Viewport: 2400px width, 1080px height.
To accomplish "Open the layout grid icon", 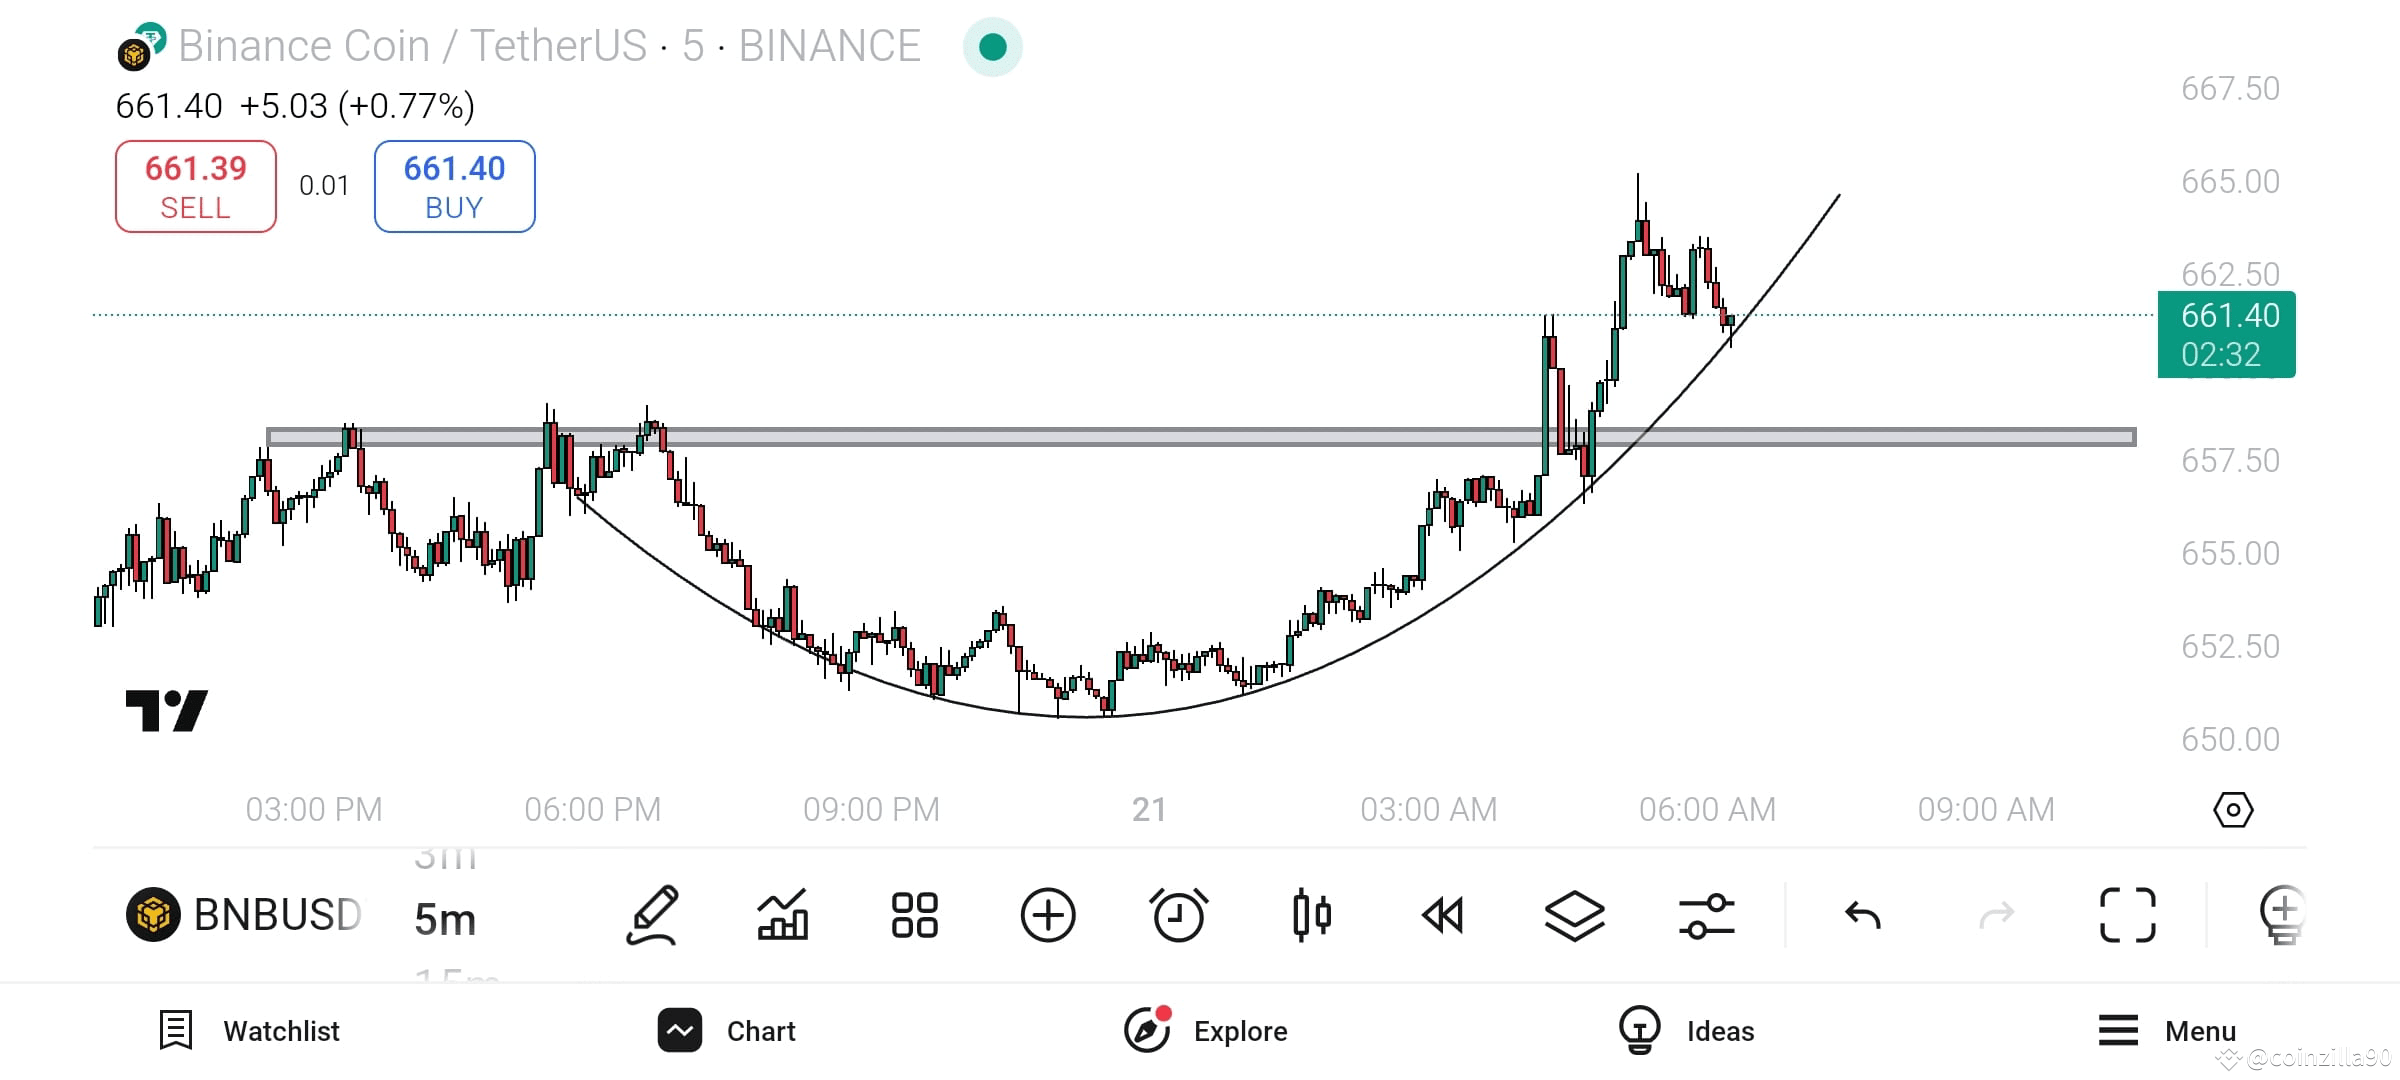I will pyautogui.click(x=915, y=915).
